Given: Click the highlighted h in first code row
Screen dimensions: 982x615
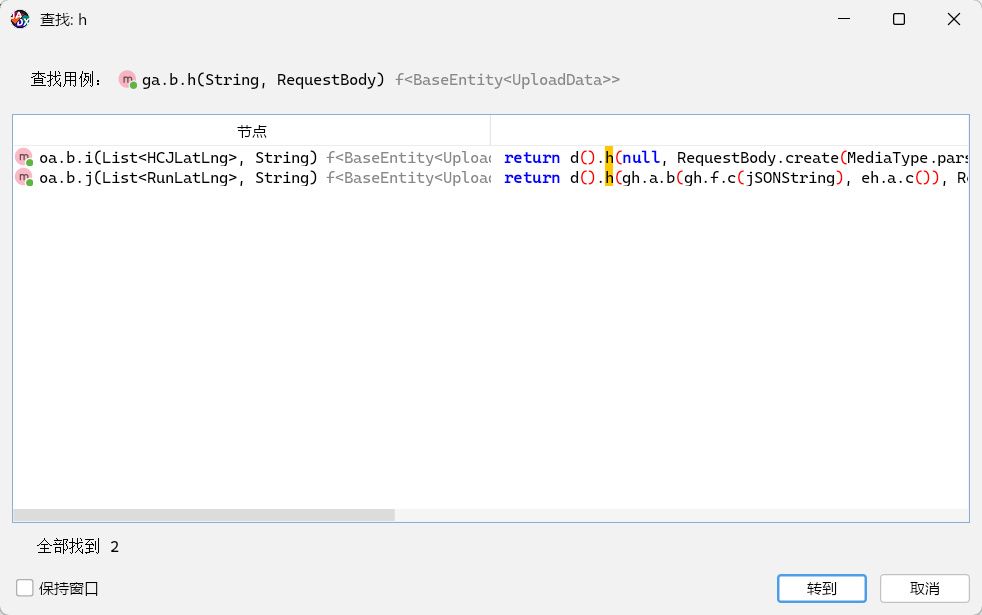Looking at the screenshot, I should point(609,157).
